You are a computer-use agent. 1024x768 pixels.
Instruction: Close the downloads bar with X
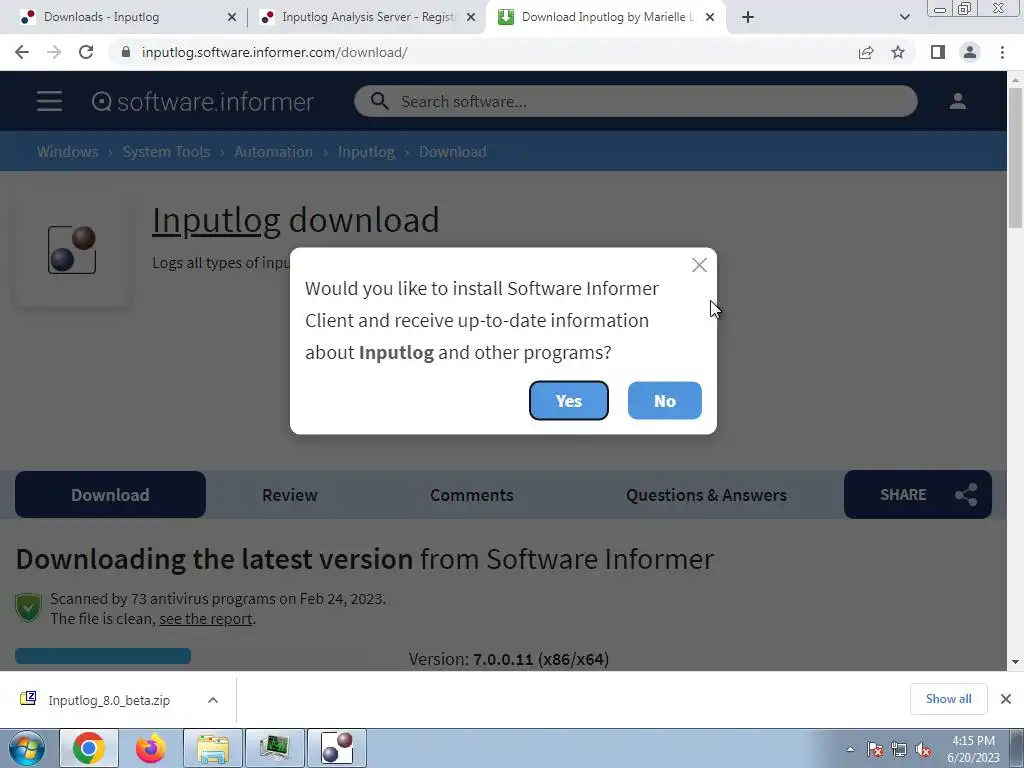pyautogui.click(x=1006, y=699)
